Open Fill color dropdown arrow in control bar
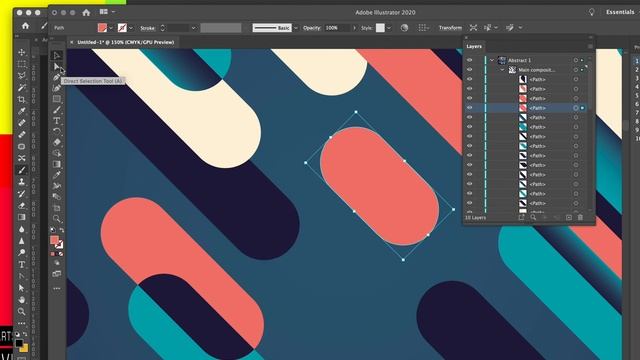Screen dimensions: 640x360 (111, 28)
